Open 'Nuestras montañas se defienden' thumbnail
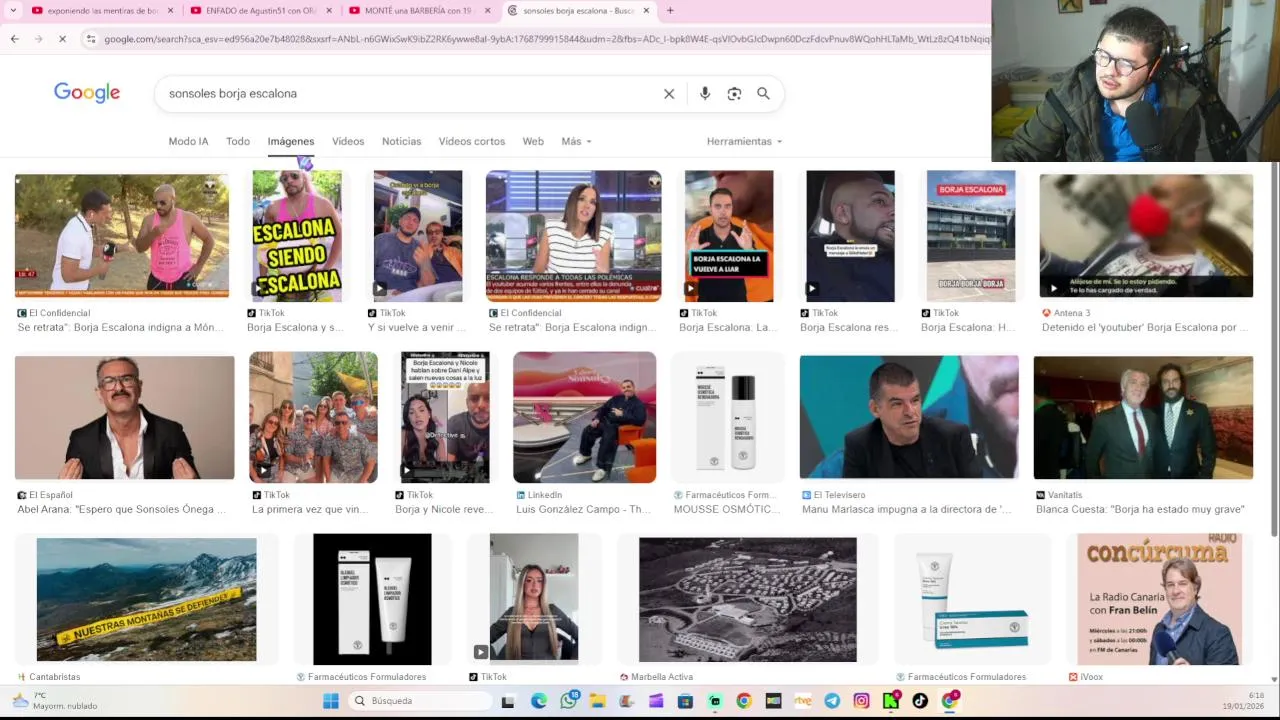The width and height of the screenshot is (1280, 720). 146,600
